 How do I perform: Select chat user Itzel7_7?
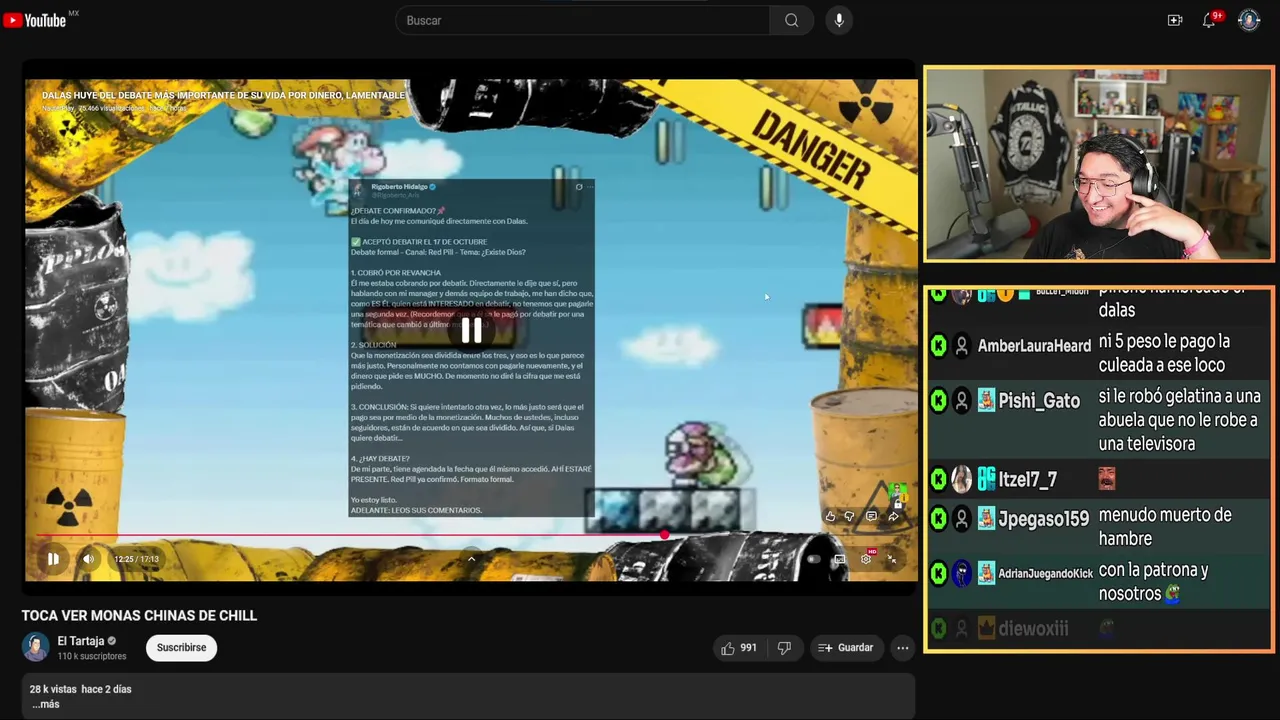point(1028,480)
